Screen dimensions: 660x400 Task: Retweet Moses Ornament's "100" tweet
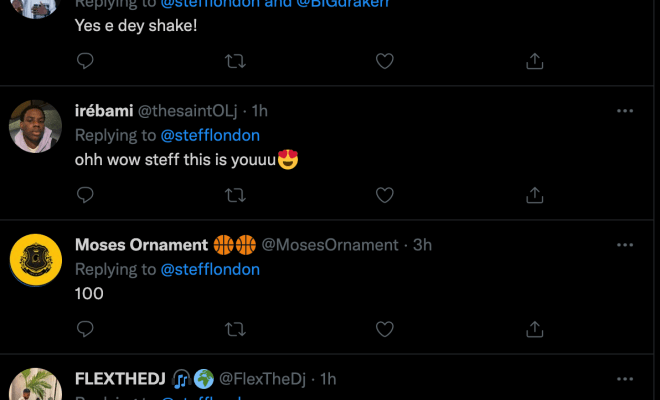[x=235, y=329]
